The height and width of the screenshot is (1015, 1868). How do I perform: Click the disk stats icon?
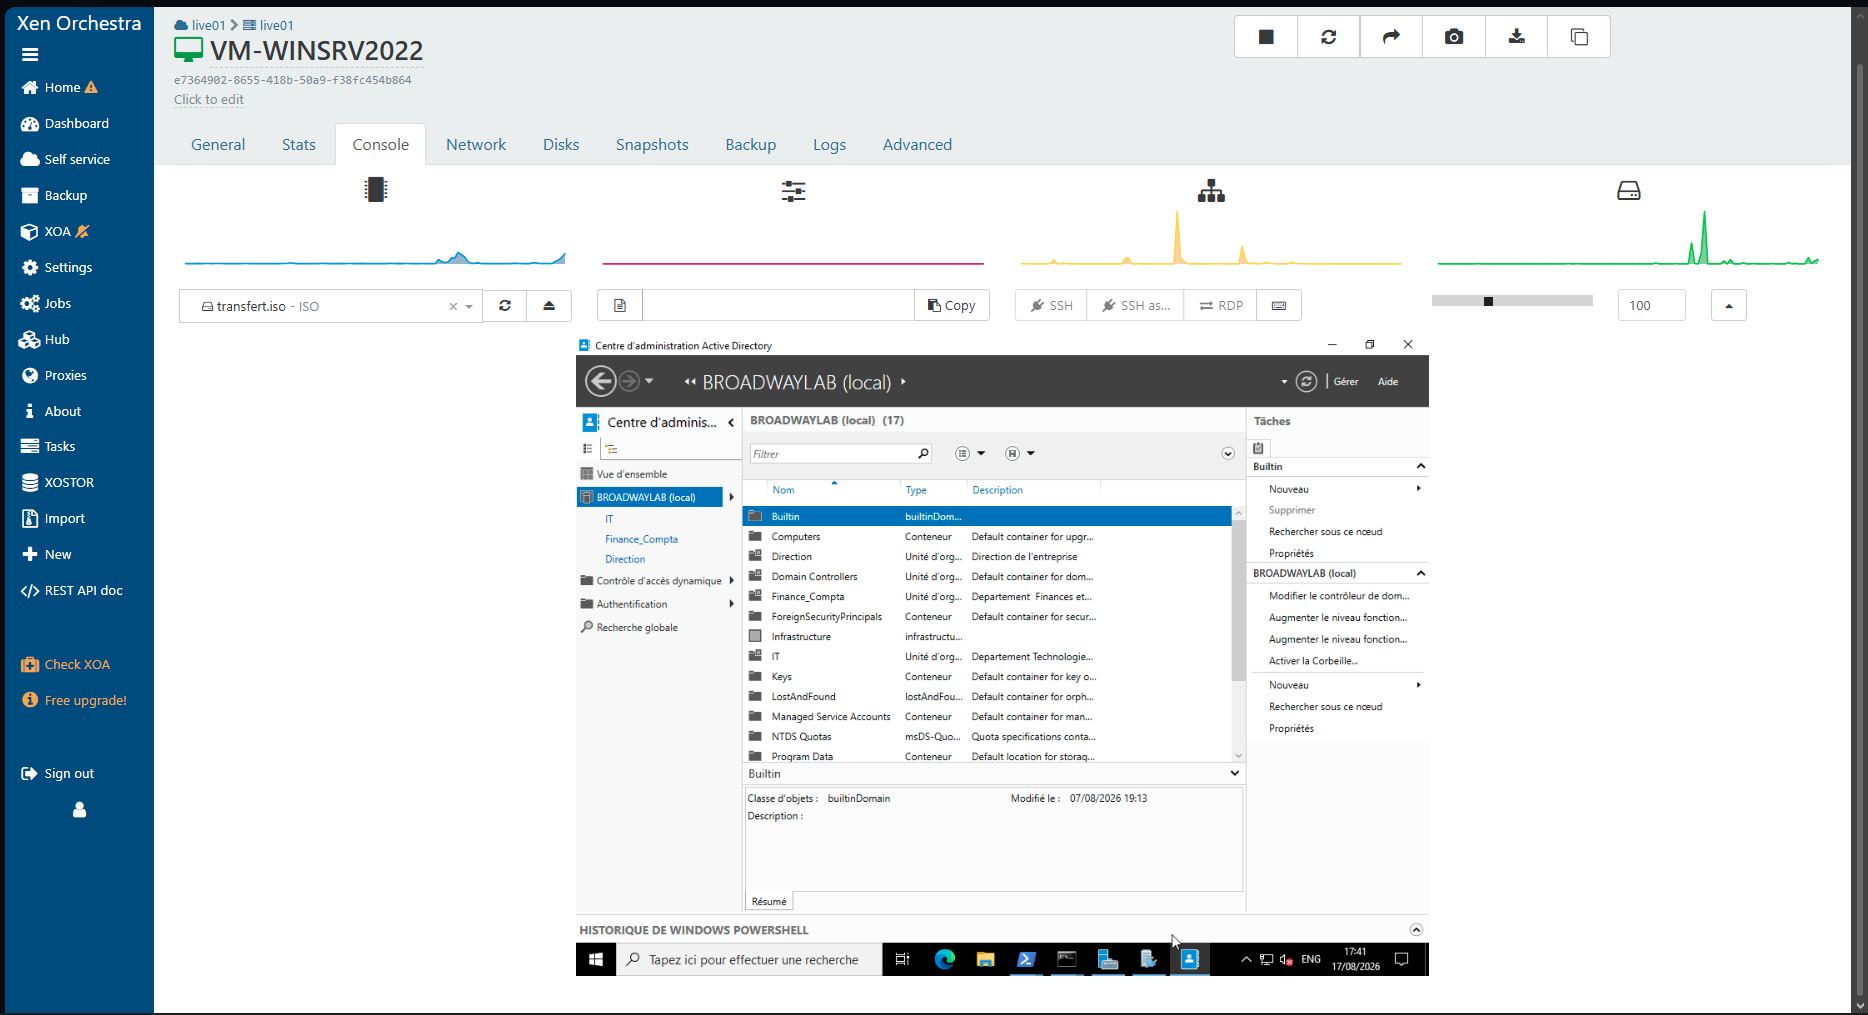1629,190
